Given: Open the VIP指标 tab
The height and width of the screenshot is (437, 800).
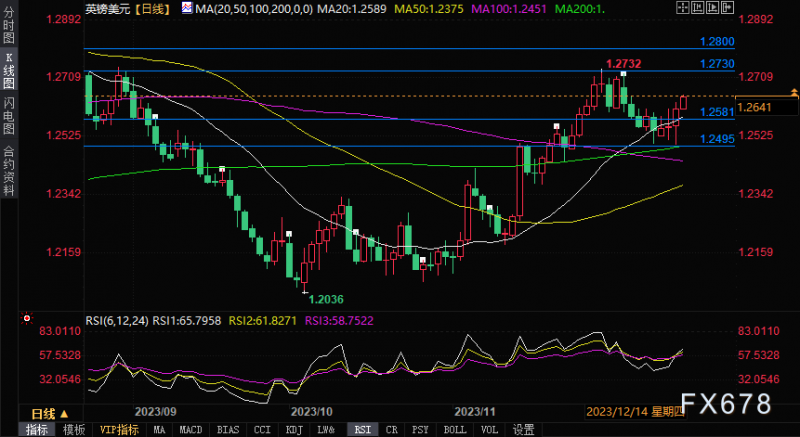Looking at the screenshot, I should [x=119, y=430].
